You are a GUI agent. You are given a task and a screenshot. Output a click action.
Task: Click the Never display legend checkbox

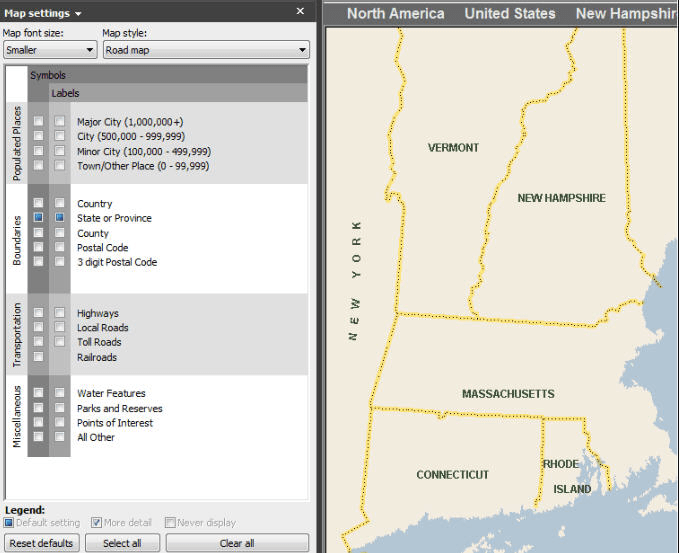170,522
